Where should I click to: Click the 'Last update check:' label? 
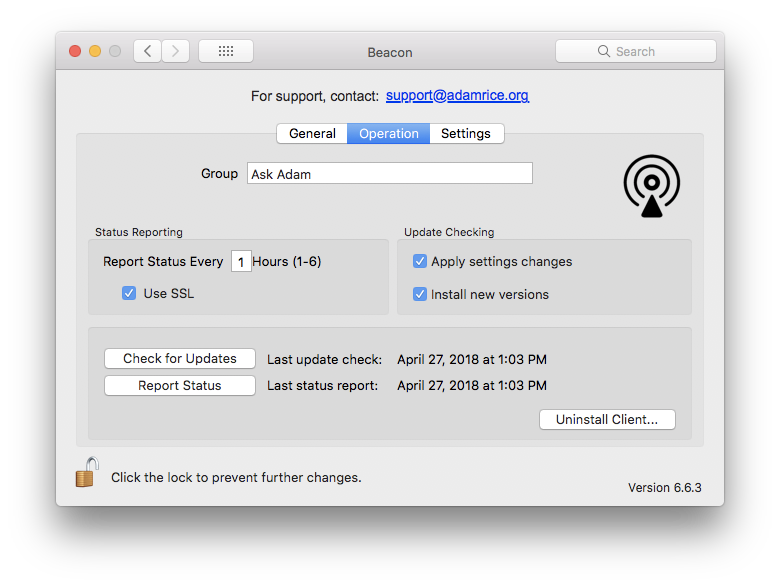(324, 360)
